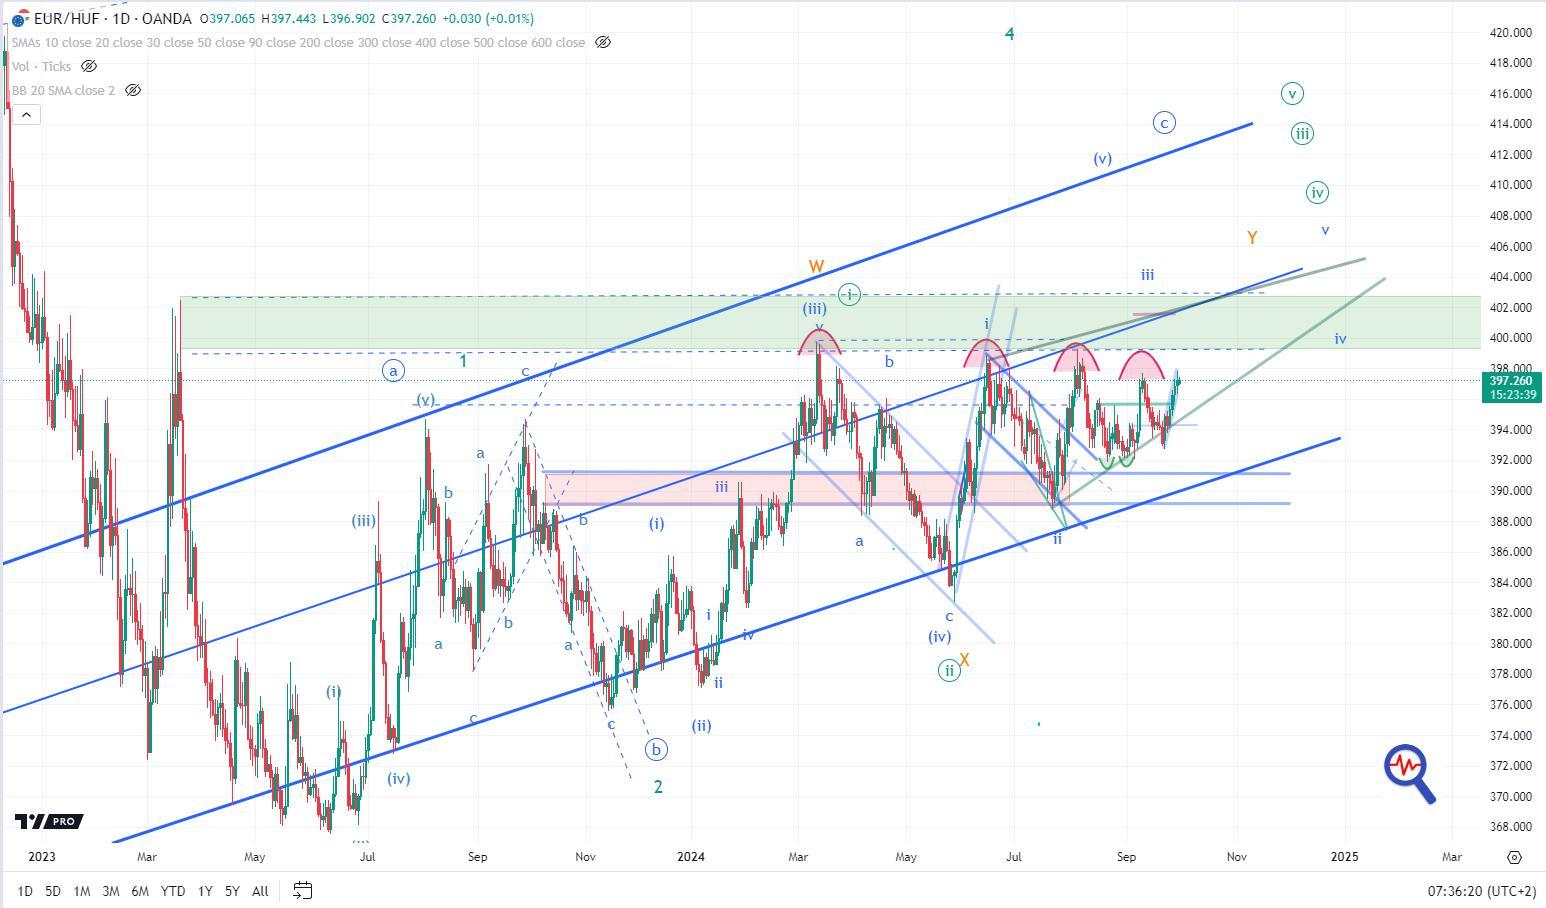Select the 1M time range
This screenshot has width=1546, height=908.
82,890
